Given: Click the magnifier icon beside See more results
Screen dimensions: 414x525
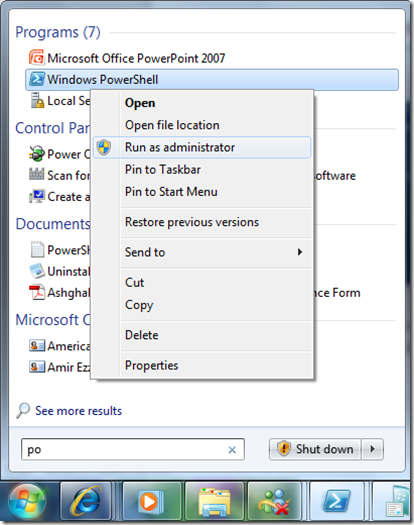Looking at the screenshot, I should [x=23, y=410].
